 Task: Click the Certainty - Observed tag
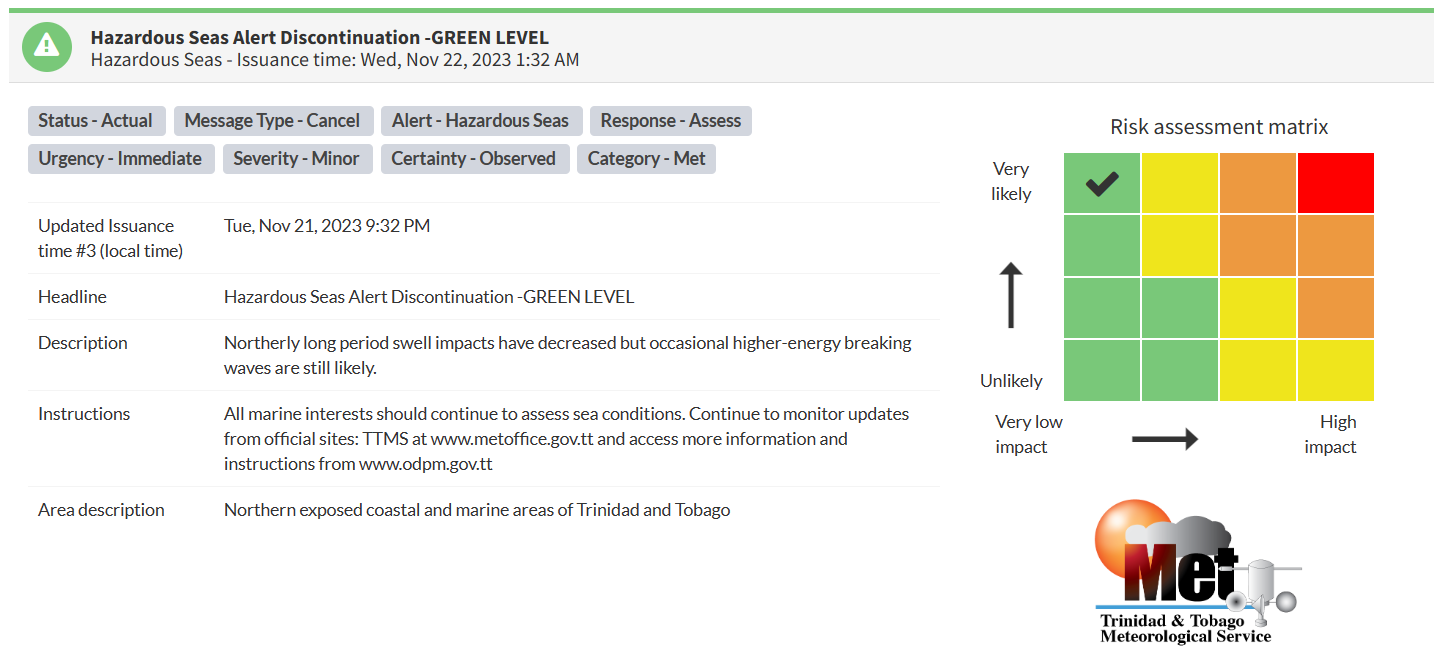pyautogui.click(x=473, y=159)
